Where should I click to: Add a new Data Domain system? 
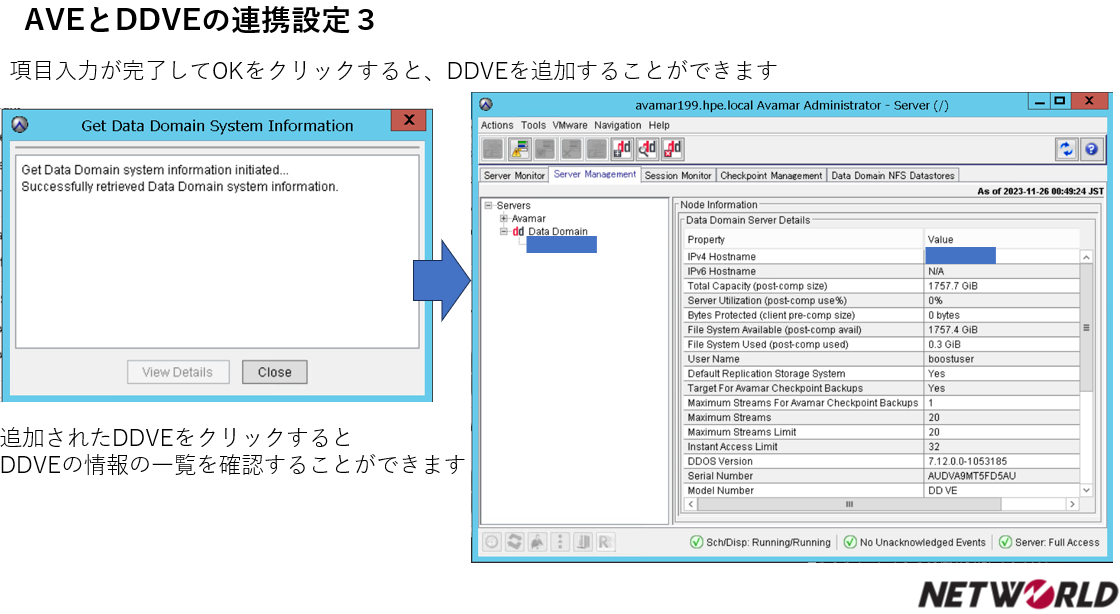pos(622,150)
